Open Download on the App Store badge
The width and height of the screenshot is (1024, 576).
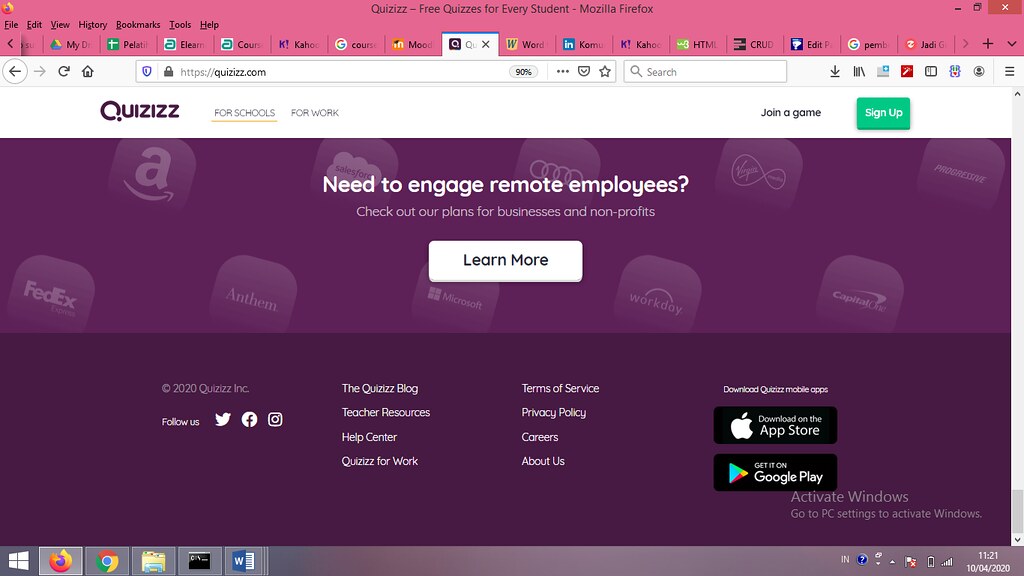click(x=775, y=426)
